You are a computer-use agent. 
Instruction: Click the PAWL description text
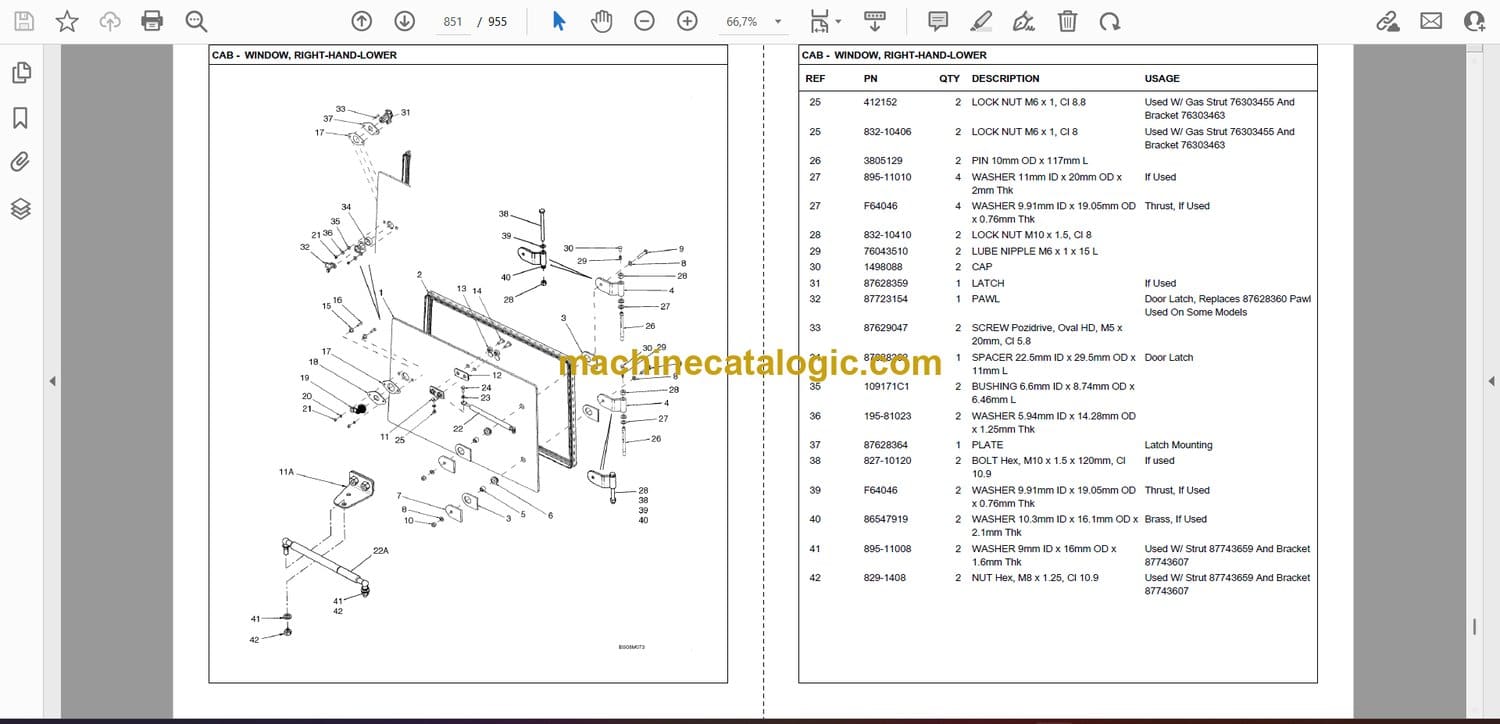pos(985,299)
